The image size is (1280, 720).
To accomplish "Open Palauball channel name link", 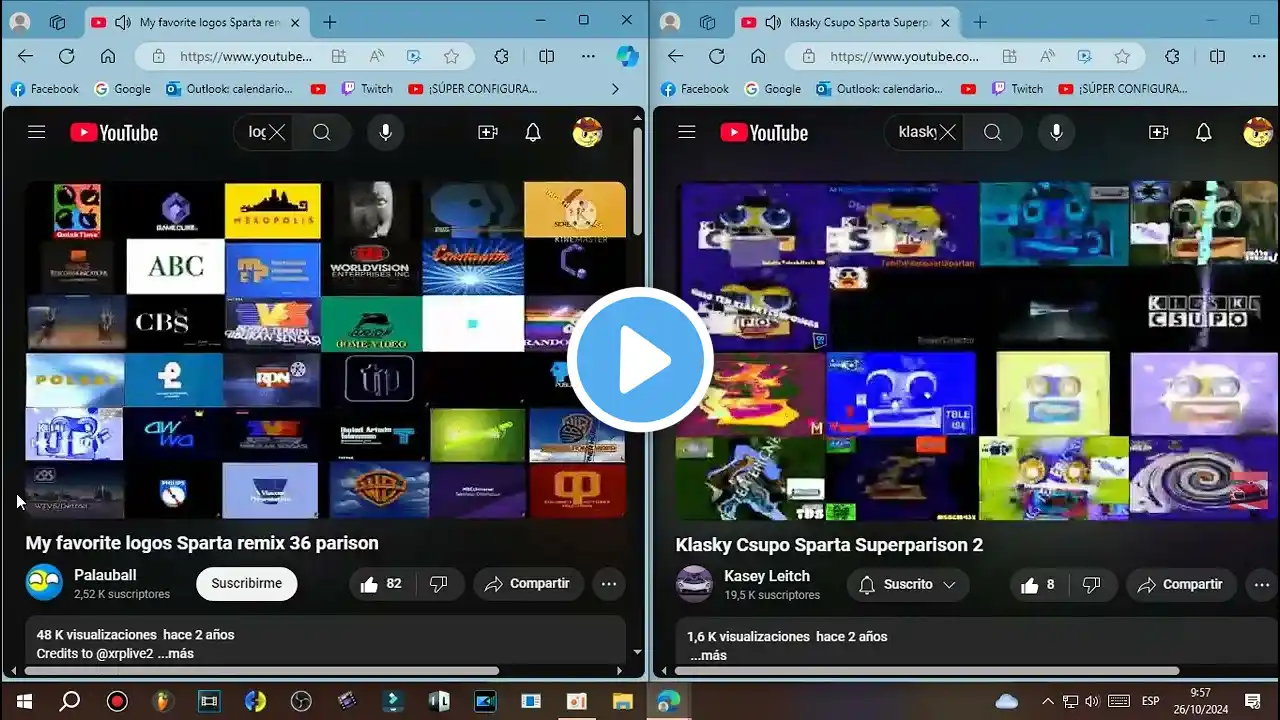I will pos(105,575).
